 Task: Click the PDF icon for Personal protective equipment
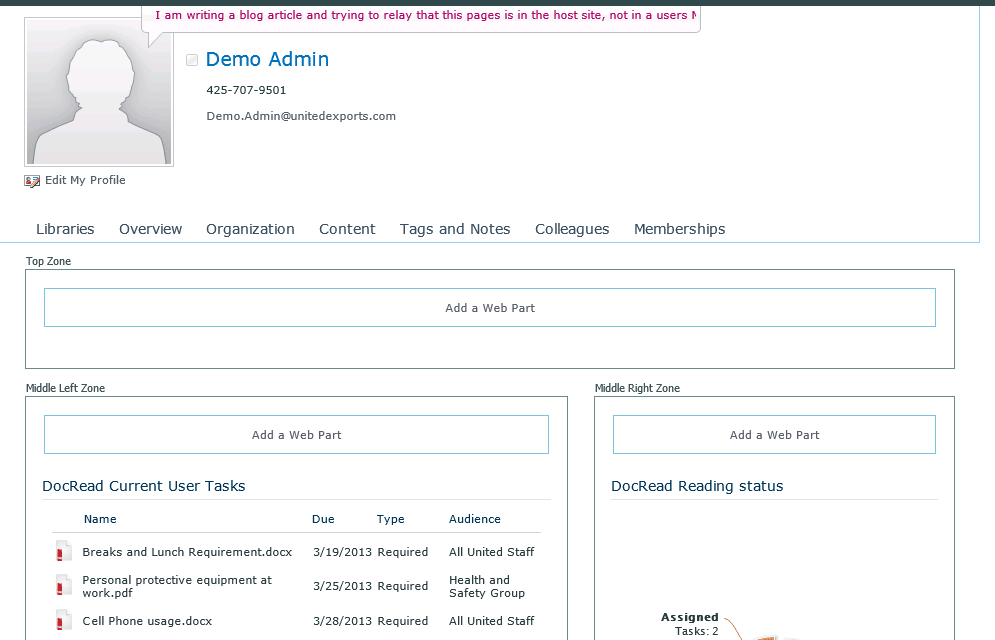(x=64, y=586)
